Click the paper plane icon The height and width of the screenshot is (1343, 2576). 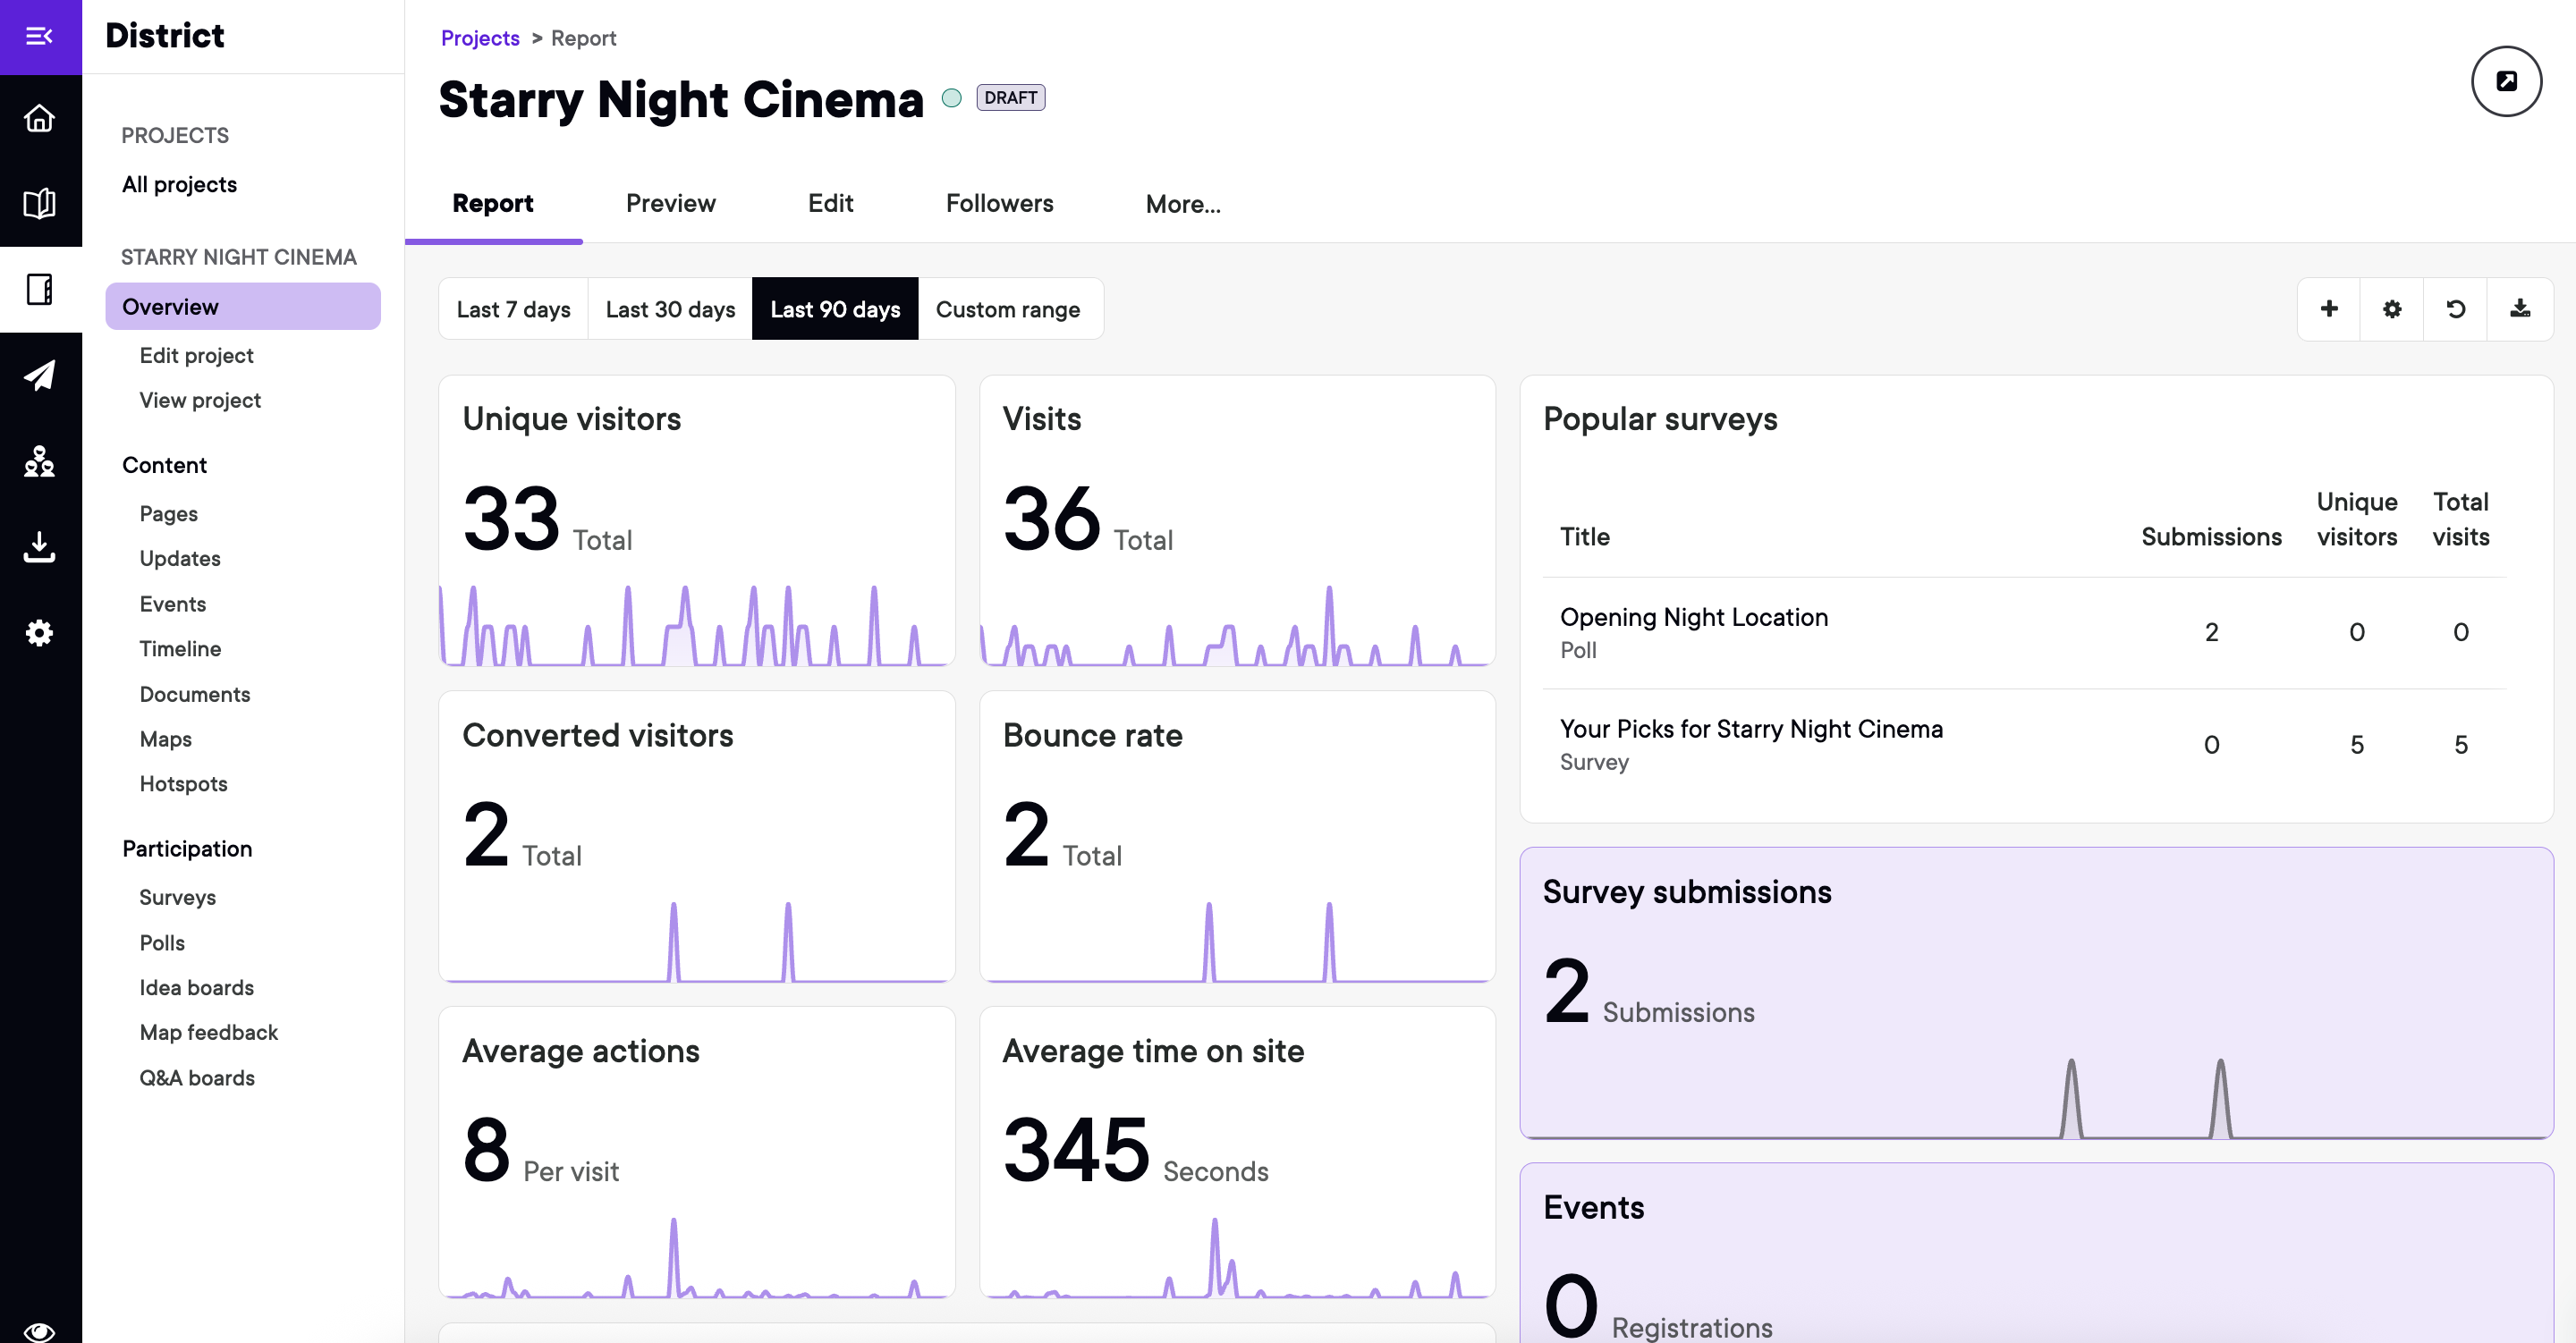point(40,375)
